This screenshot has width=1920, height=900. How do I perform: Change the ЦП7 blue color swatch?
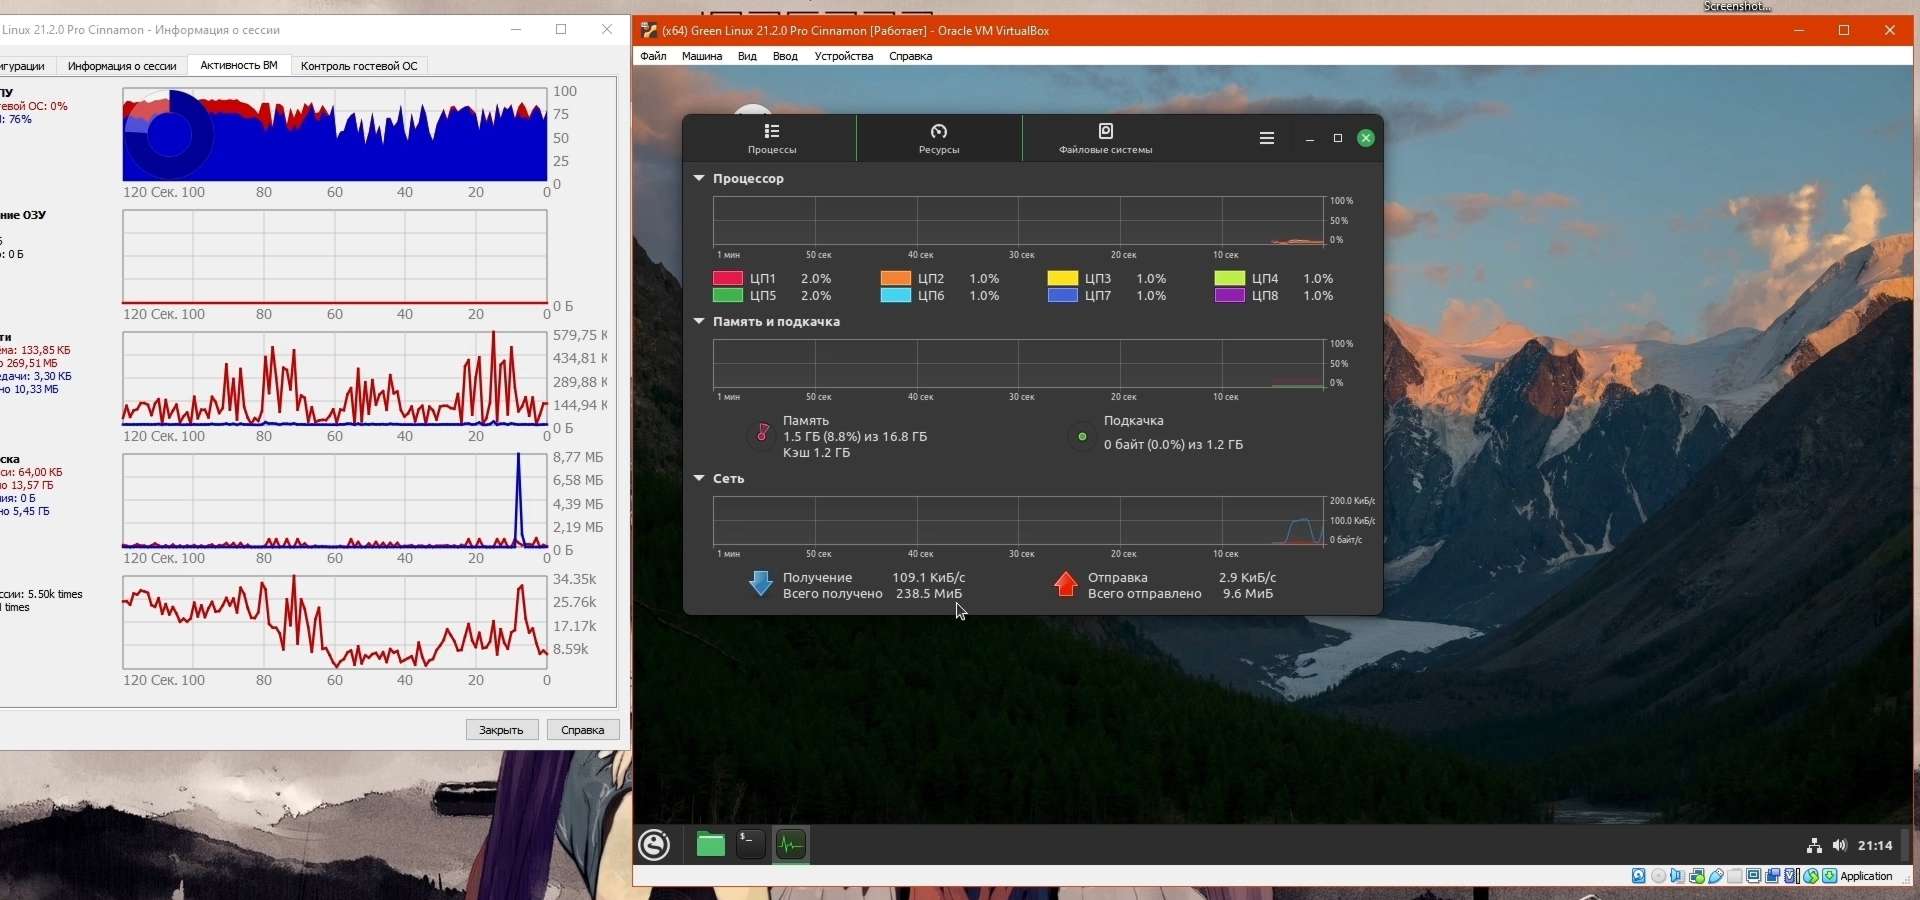point(1062,296)
